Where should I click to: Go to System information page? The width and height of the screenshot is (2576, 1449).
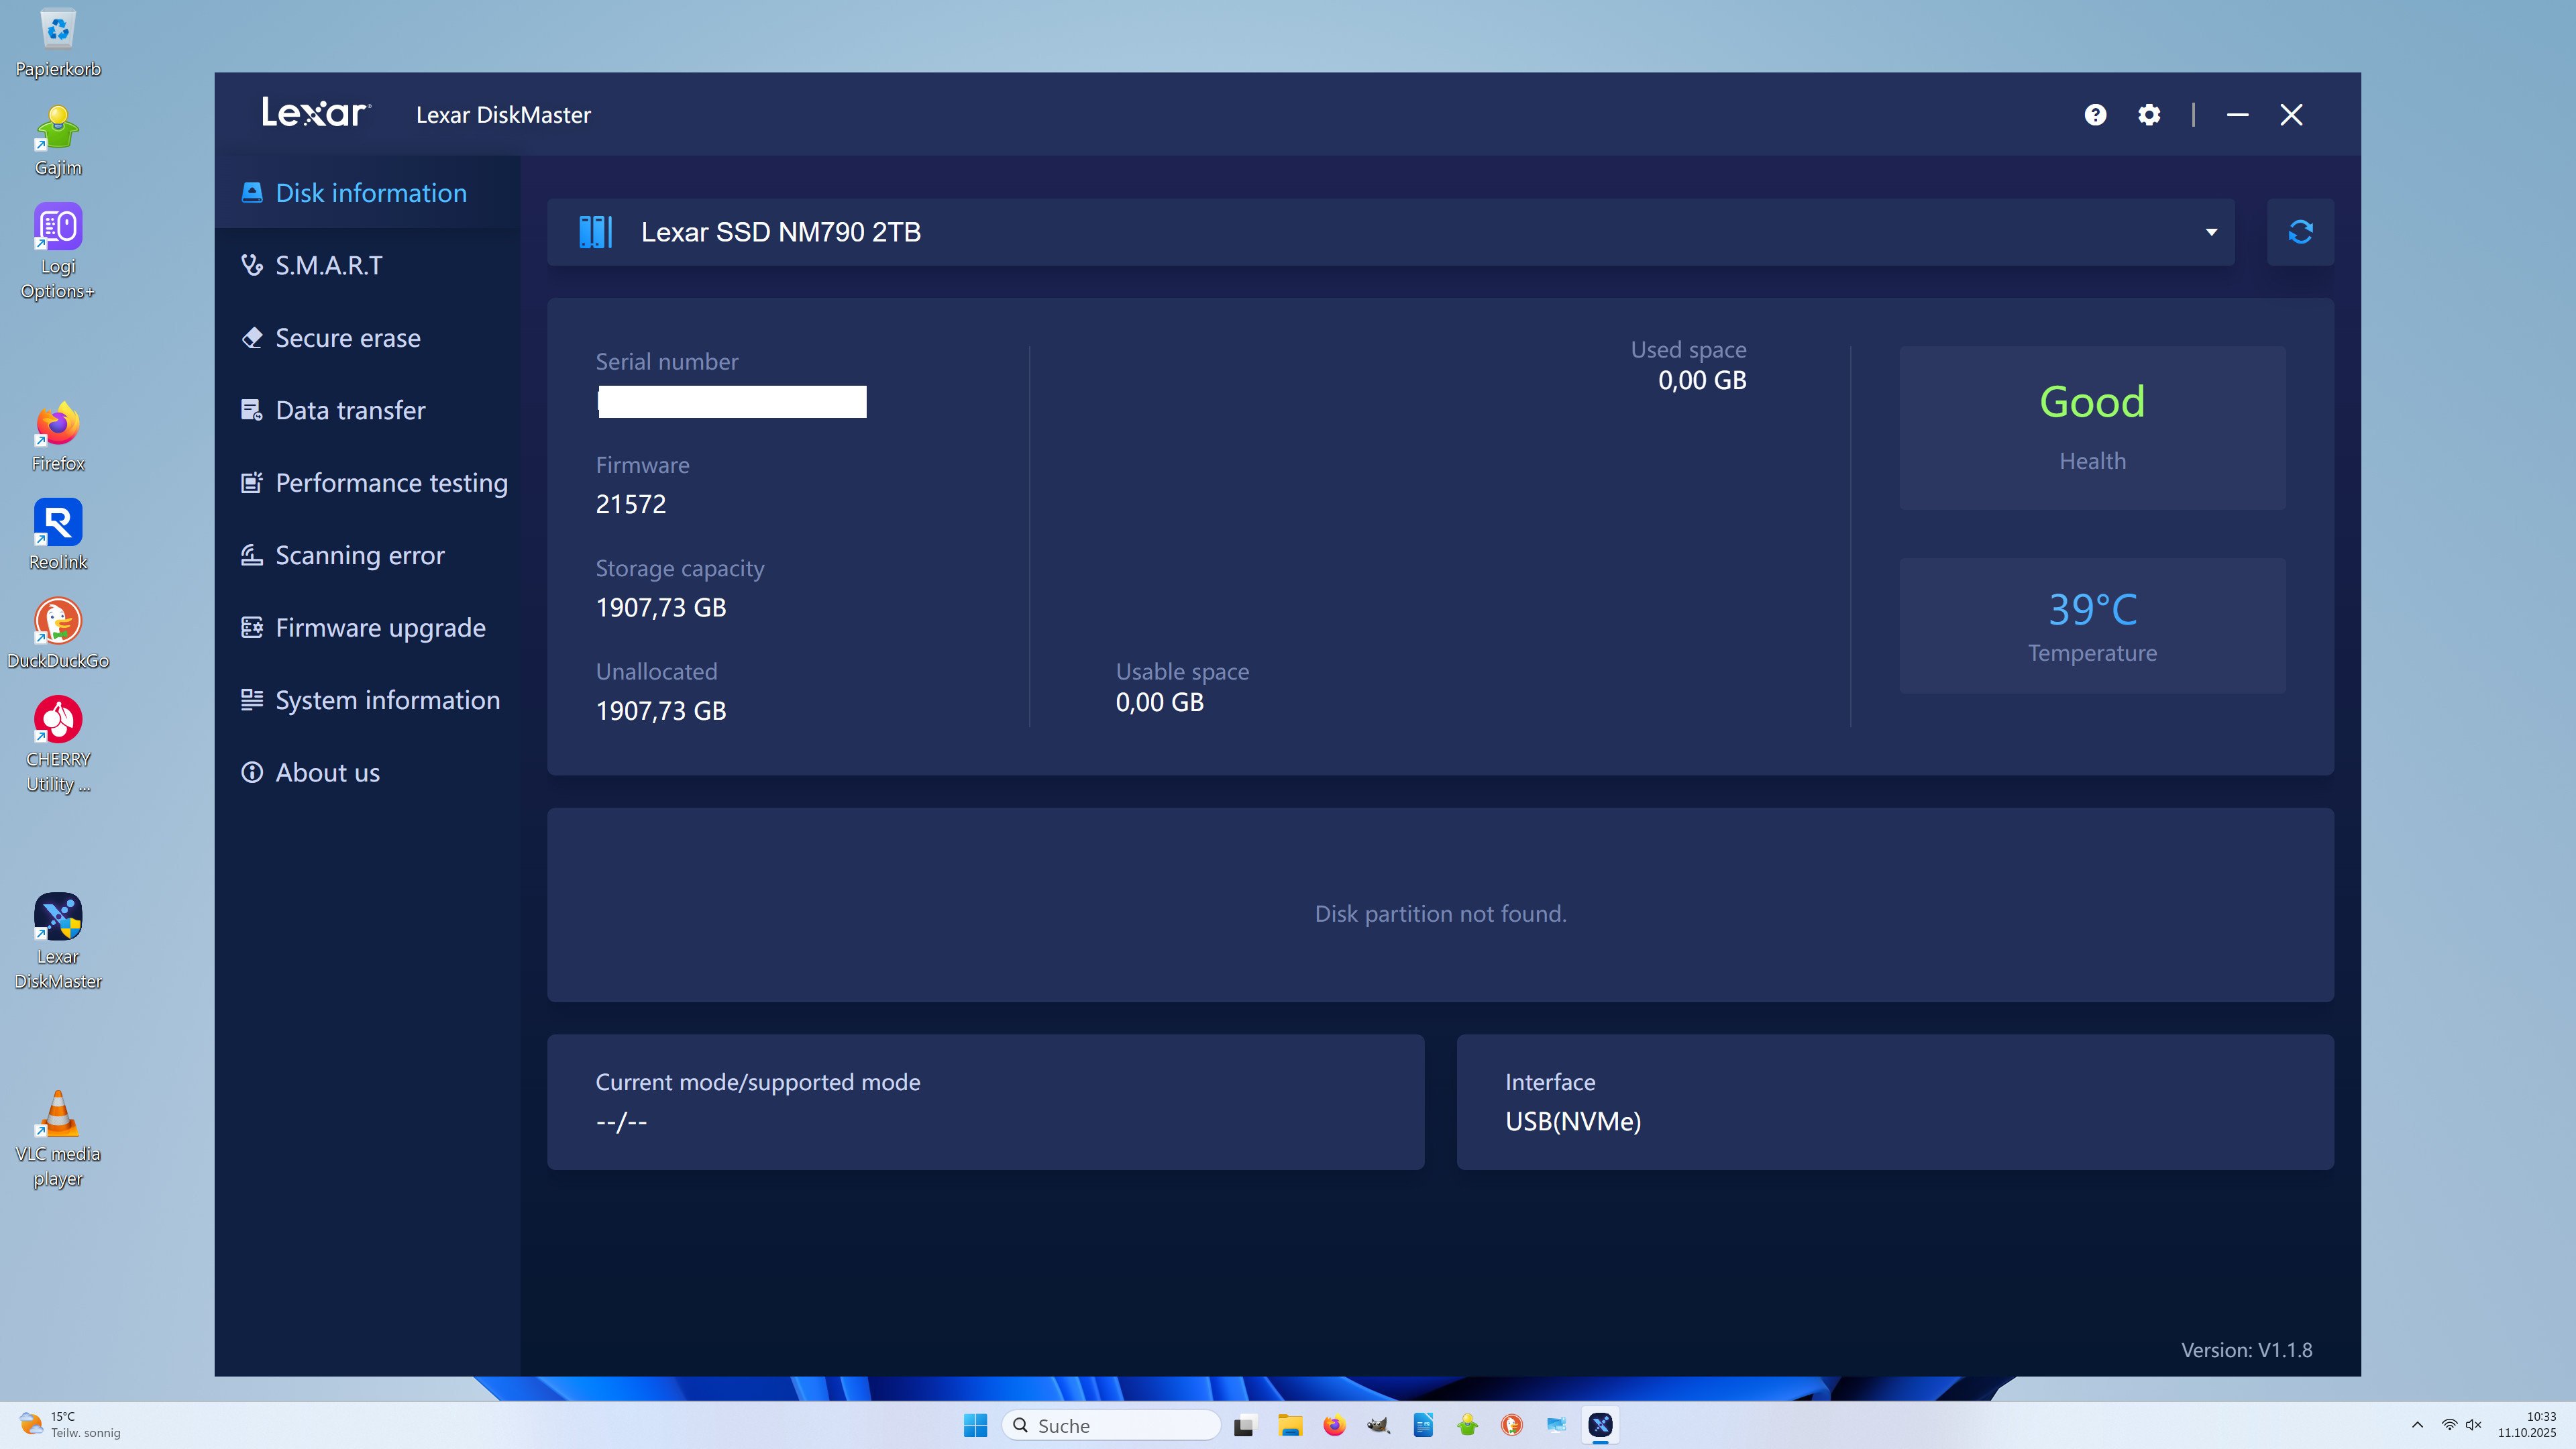click(x=387, y=700)
